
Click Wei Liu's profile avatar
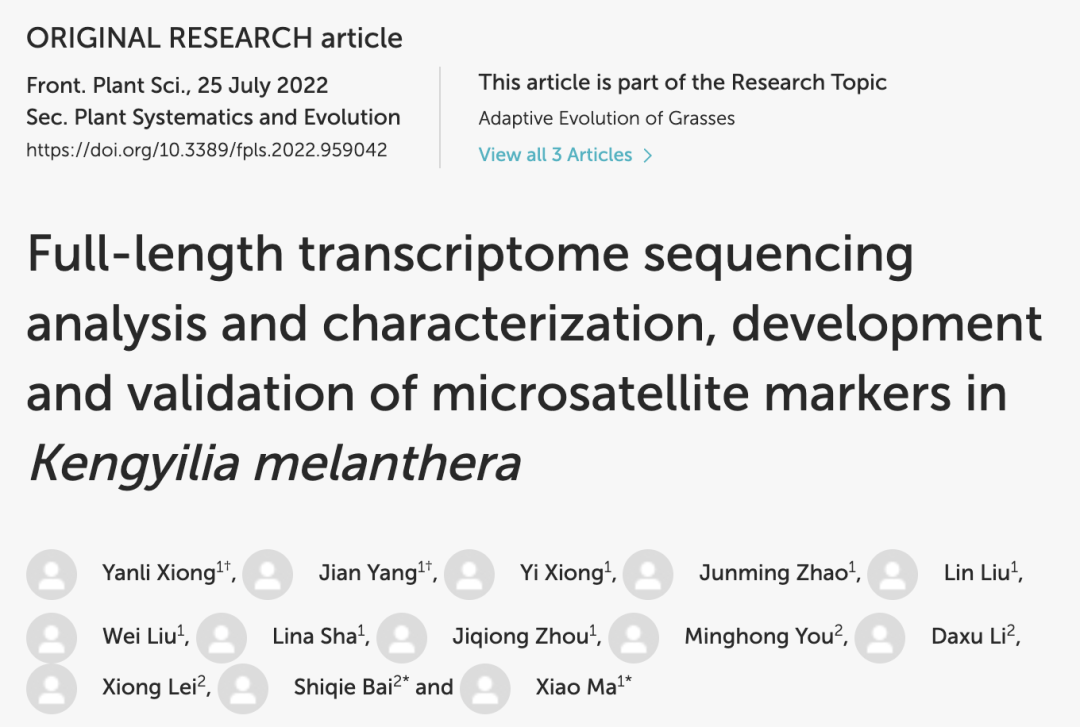pyautogui.click(x=52, y=638)
